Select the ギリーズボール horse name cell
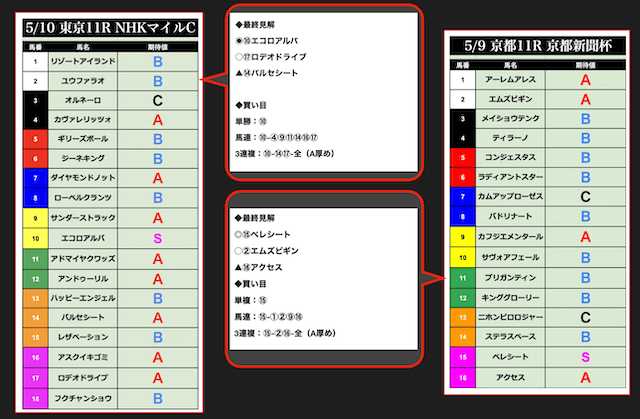Image resolution: width=640 pixels, height=419 pixels. pos(83,139)
